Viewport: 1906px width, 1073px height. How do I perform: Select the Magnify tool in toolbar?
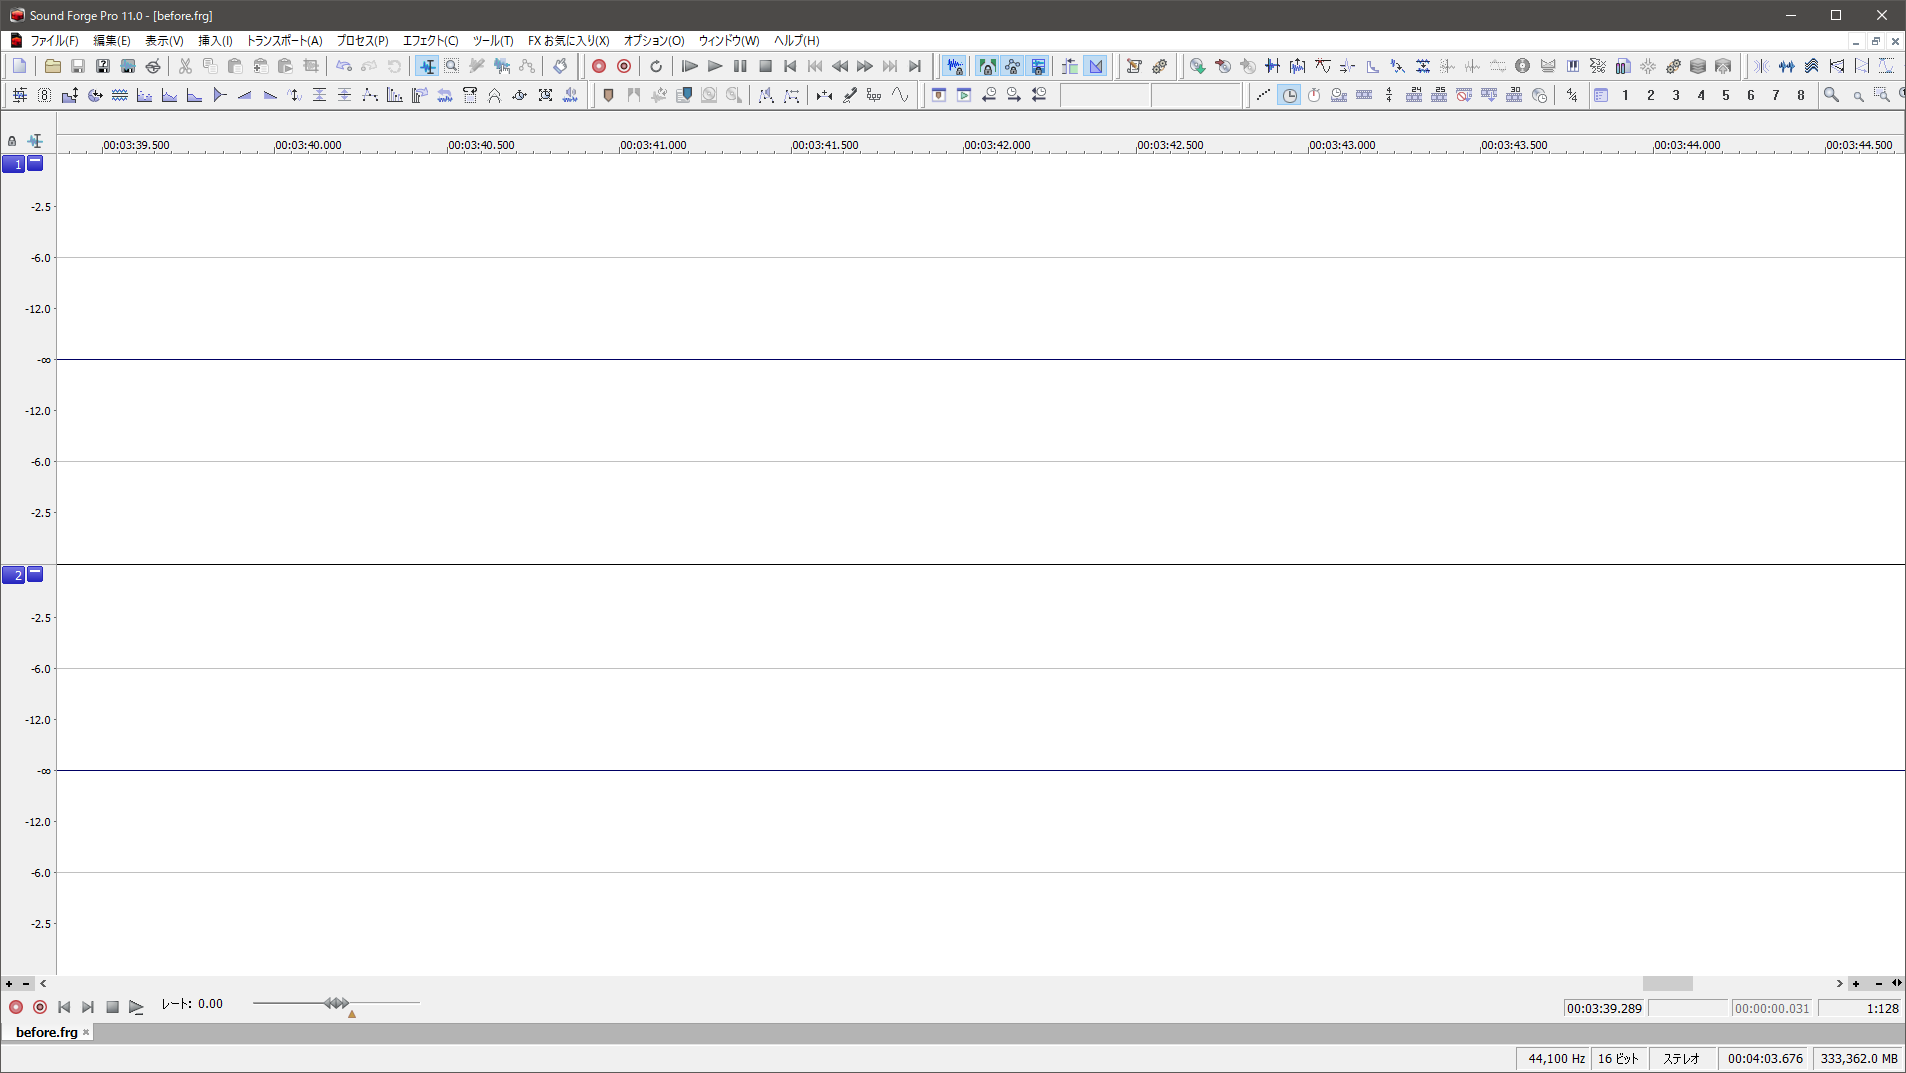coord(452,66)
